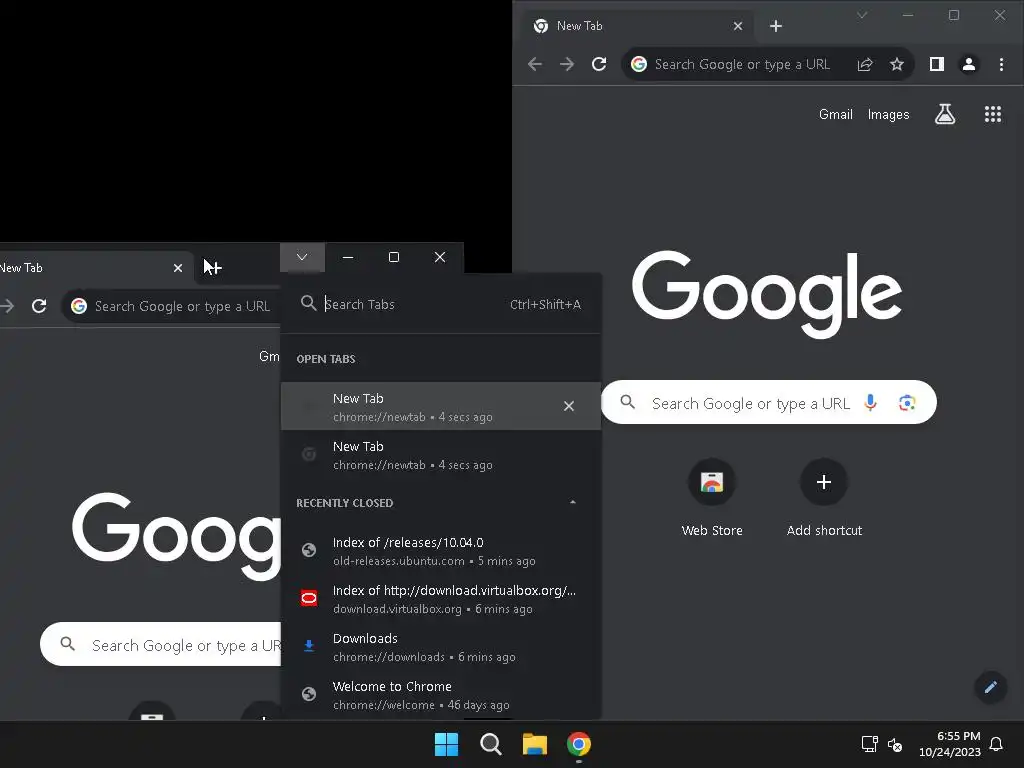The image size is (1024, 768).
Task: Open Google apps grid icon
Action: pyautogui.click(x=993, y=114)
